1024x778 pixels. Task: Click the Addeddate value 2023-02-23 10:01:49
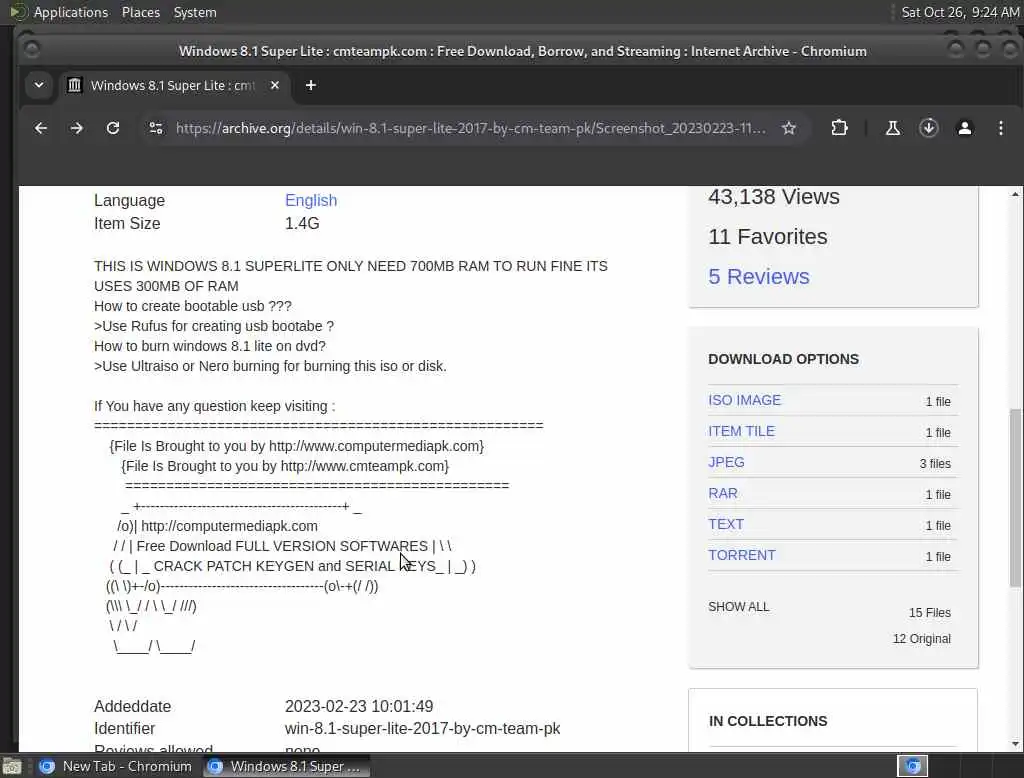click(x=359, y=706)
